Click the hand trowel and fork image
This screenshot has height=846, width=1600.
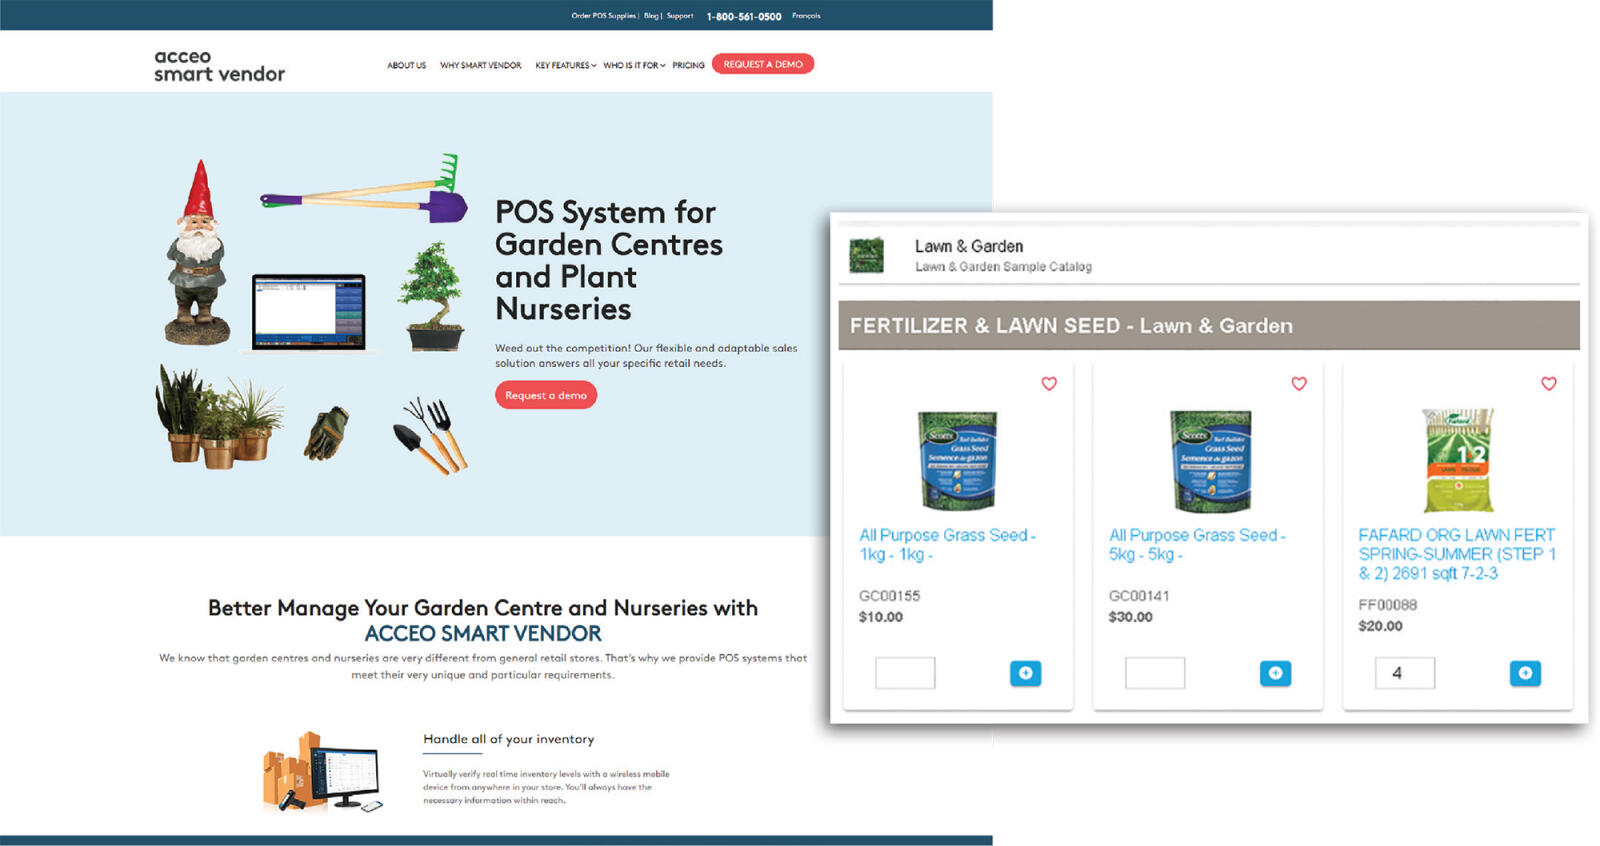[x=431, y=435]
